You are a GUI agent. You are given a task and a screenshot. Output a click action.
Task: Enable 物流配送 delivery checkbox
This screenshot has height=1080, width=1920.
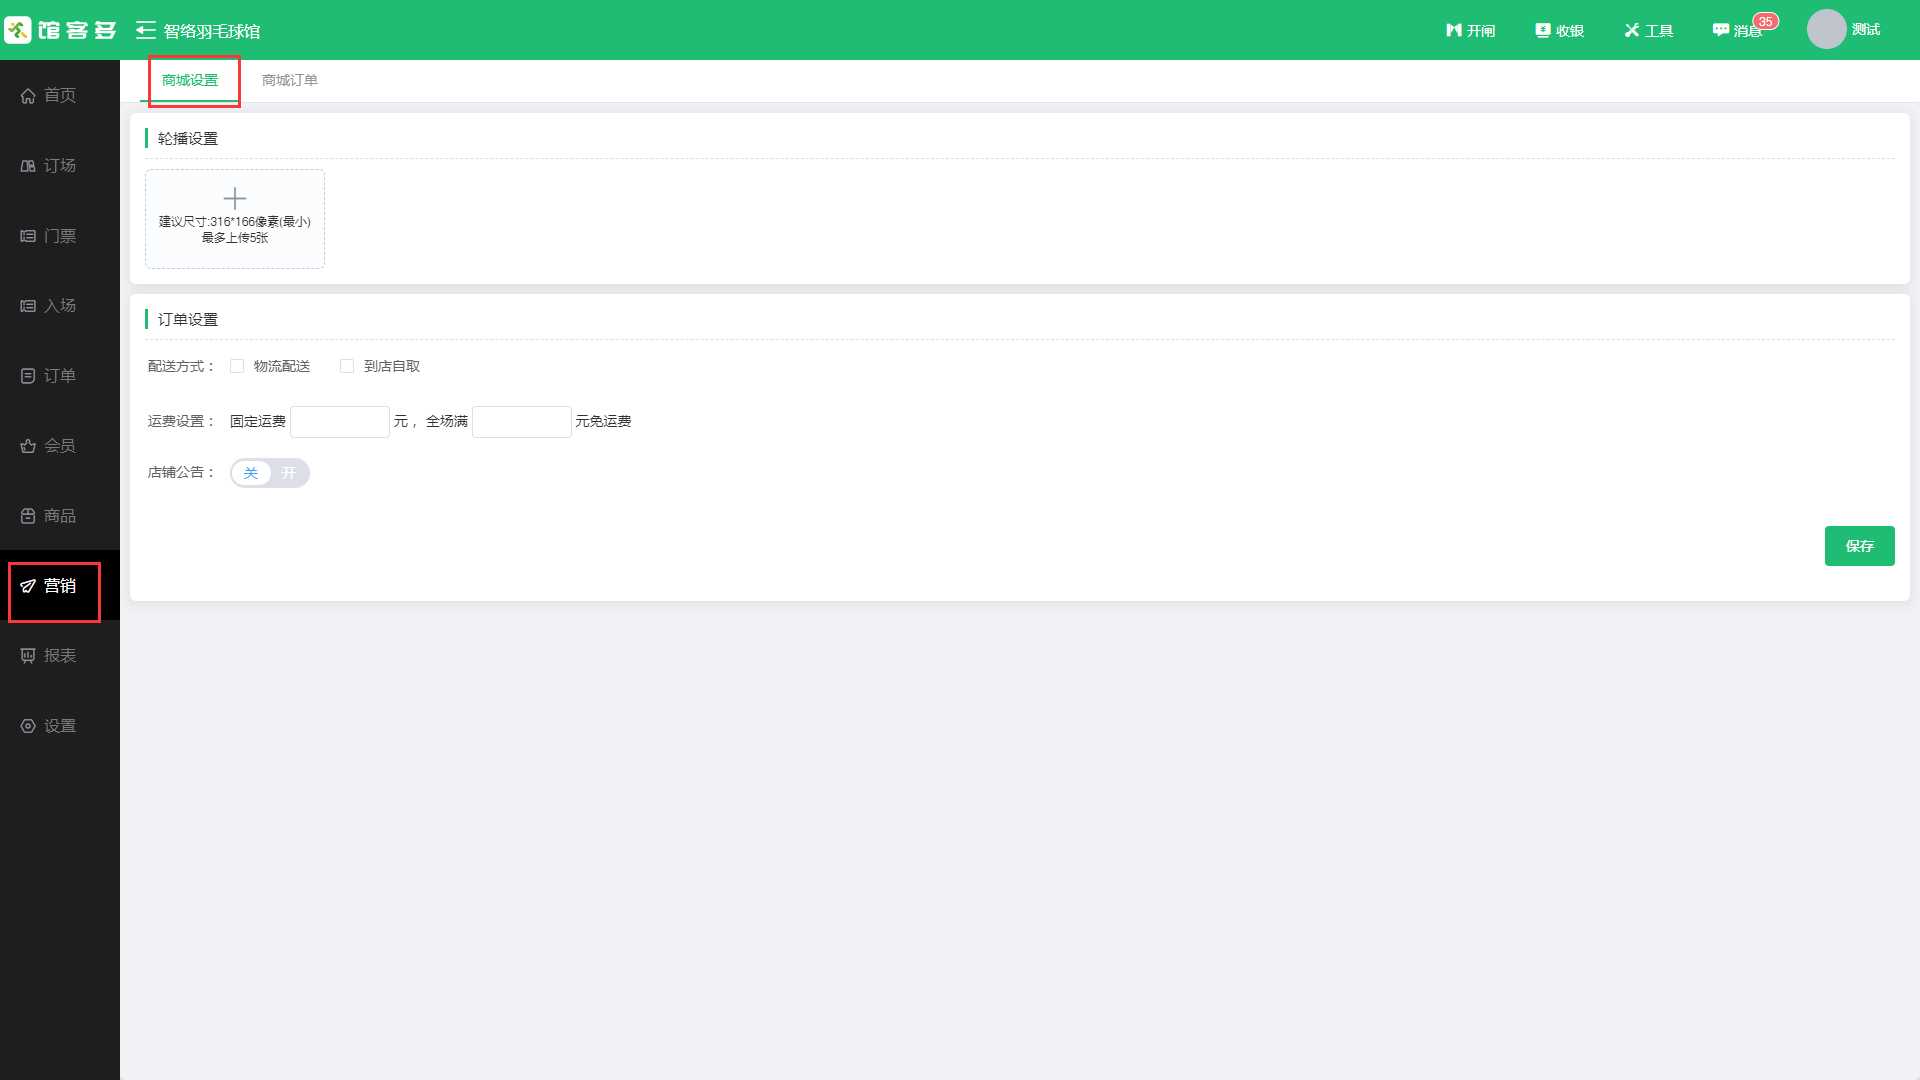tap(237, 366)
